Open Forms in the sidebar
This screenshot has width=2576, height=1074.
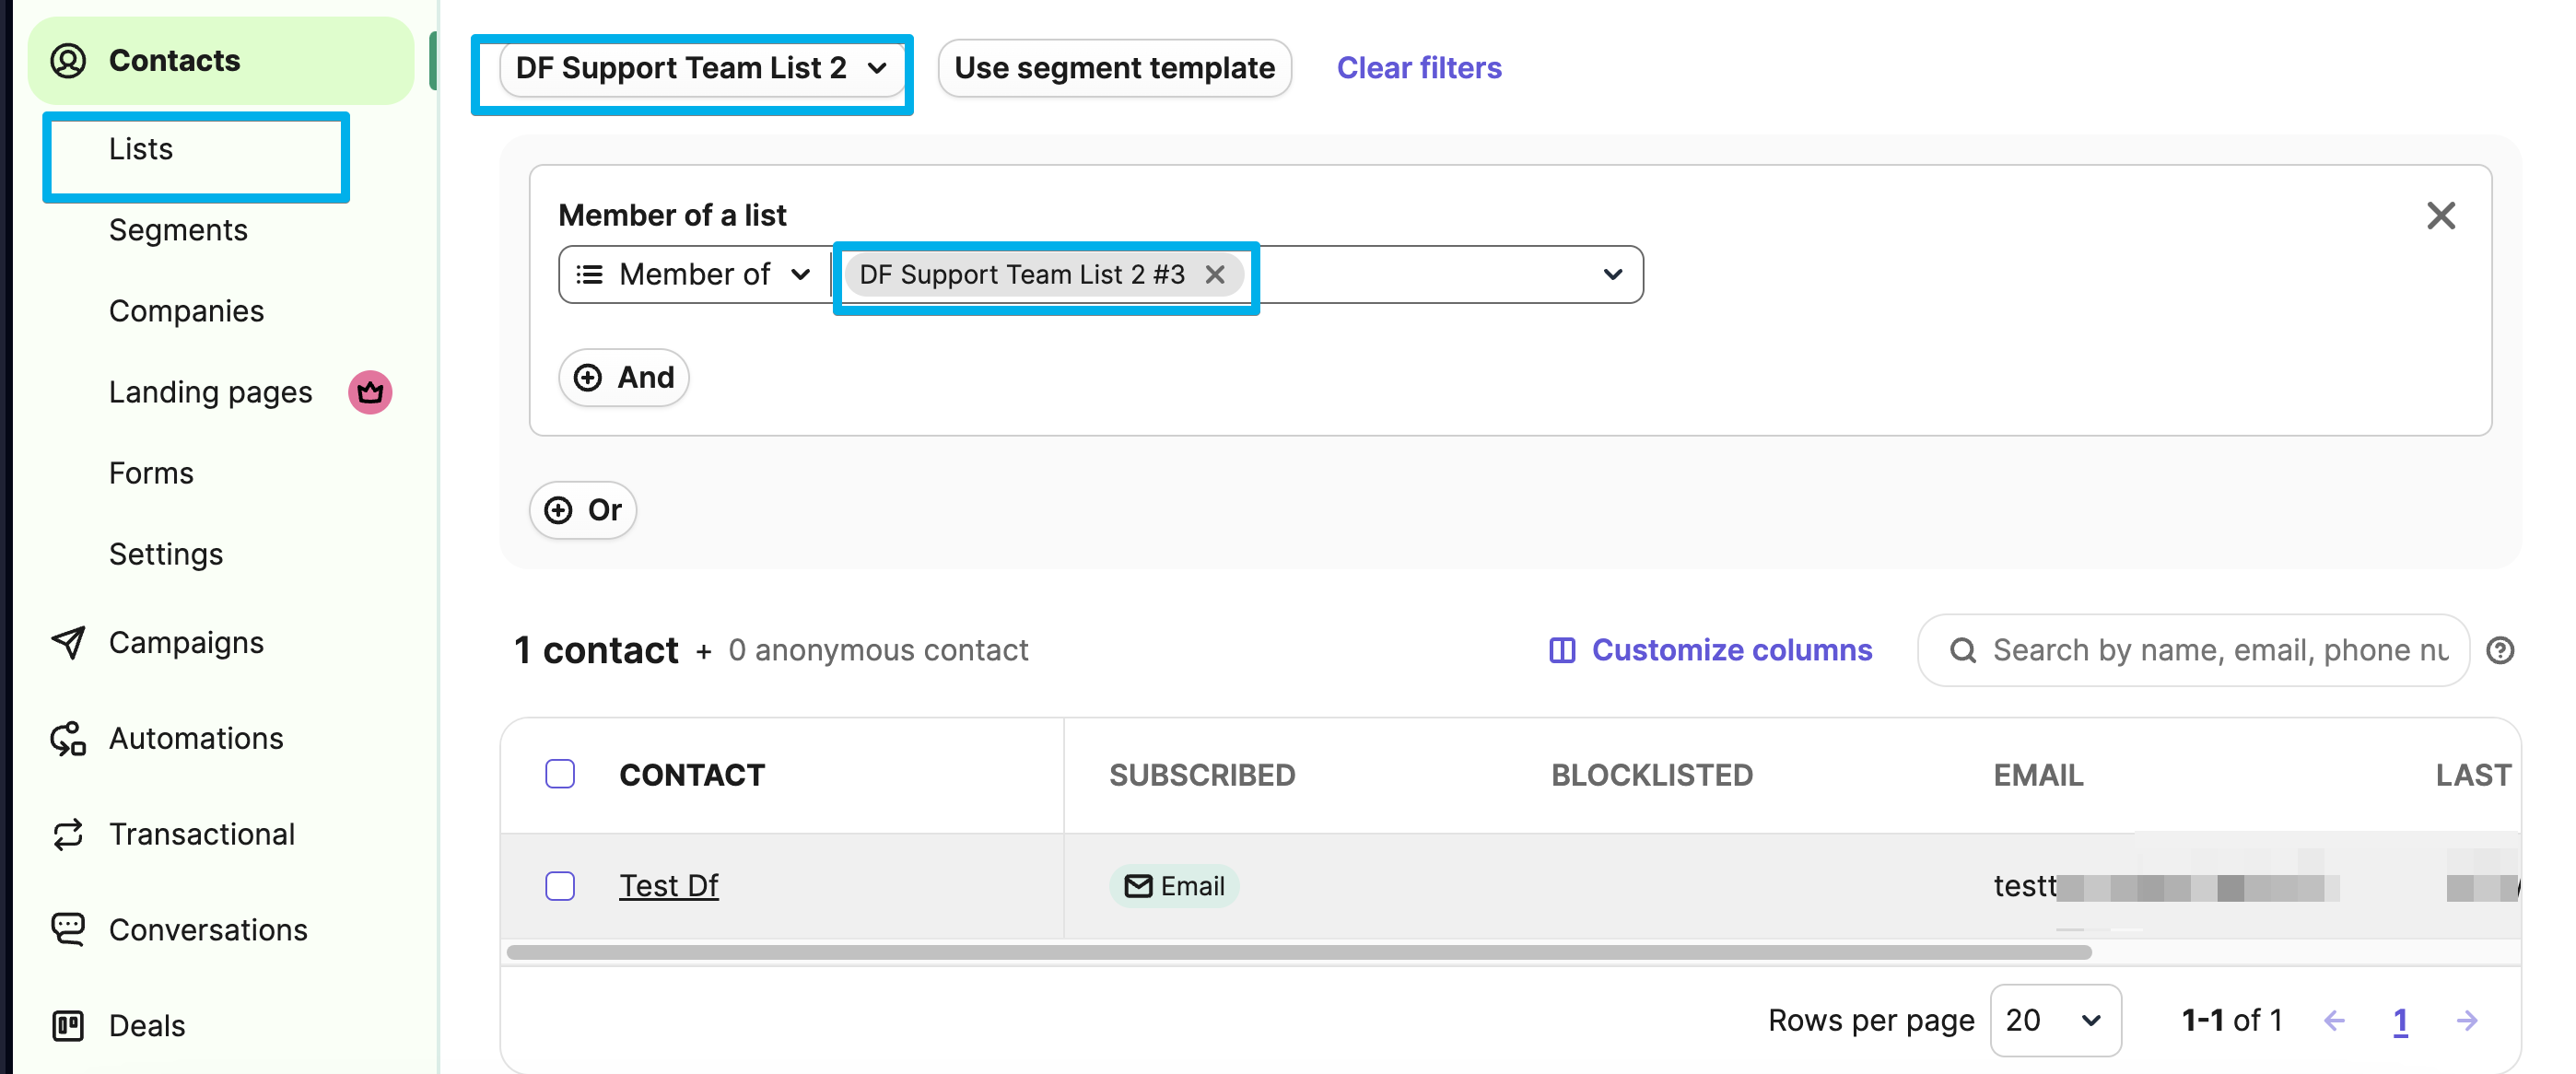pos(151,473)
